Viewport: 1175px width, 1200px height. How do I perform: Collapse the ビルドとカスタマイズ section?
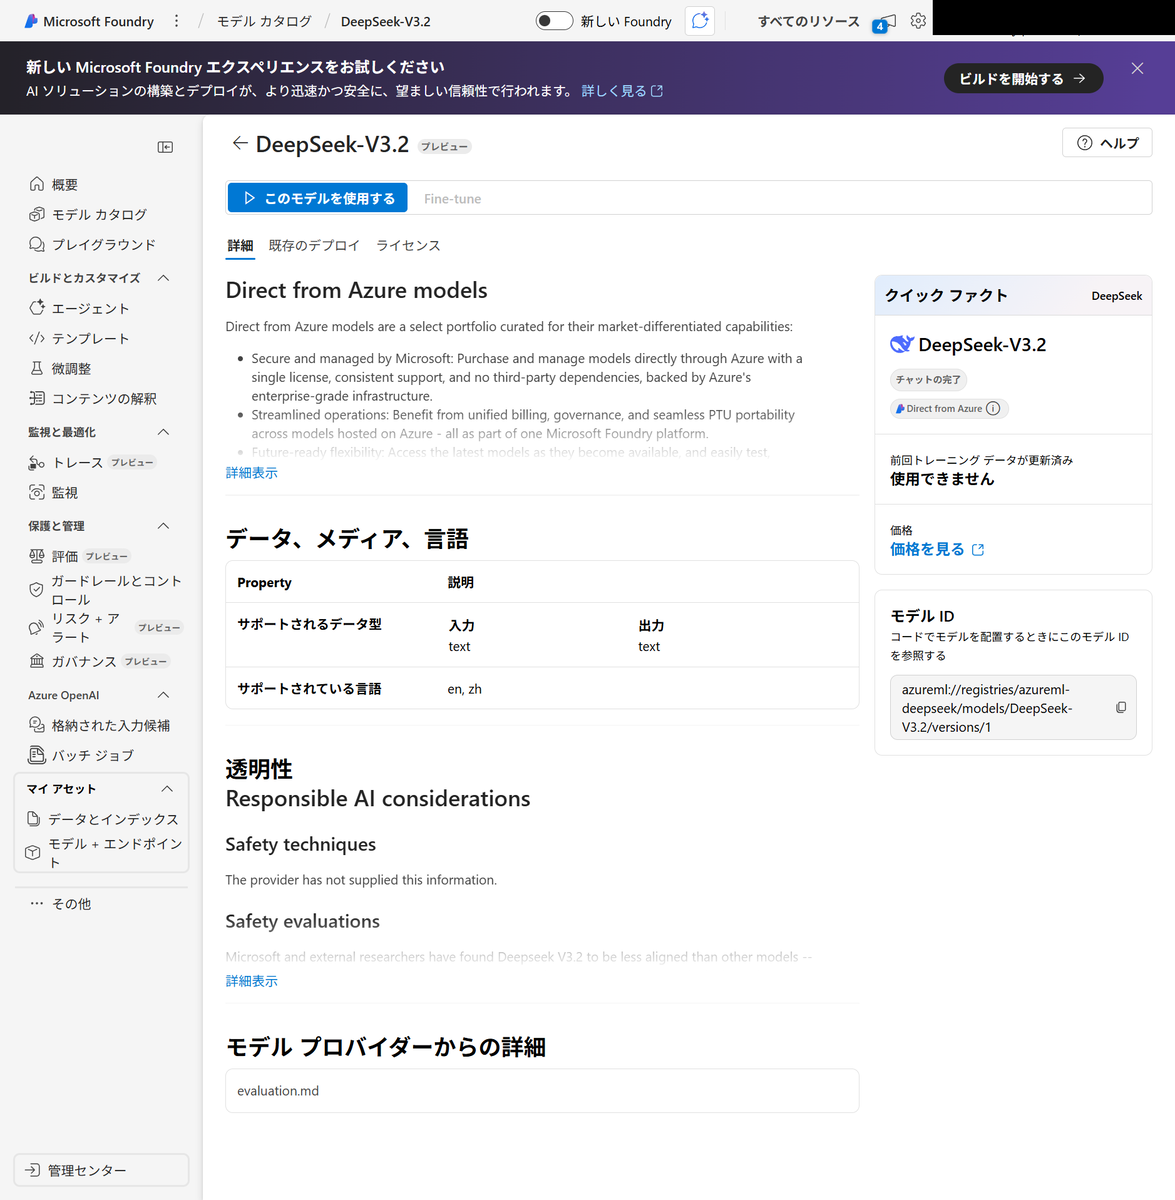pyautogui.click(x=164, y=278)
